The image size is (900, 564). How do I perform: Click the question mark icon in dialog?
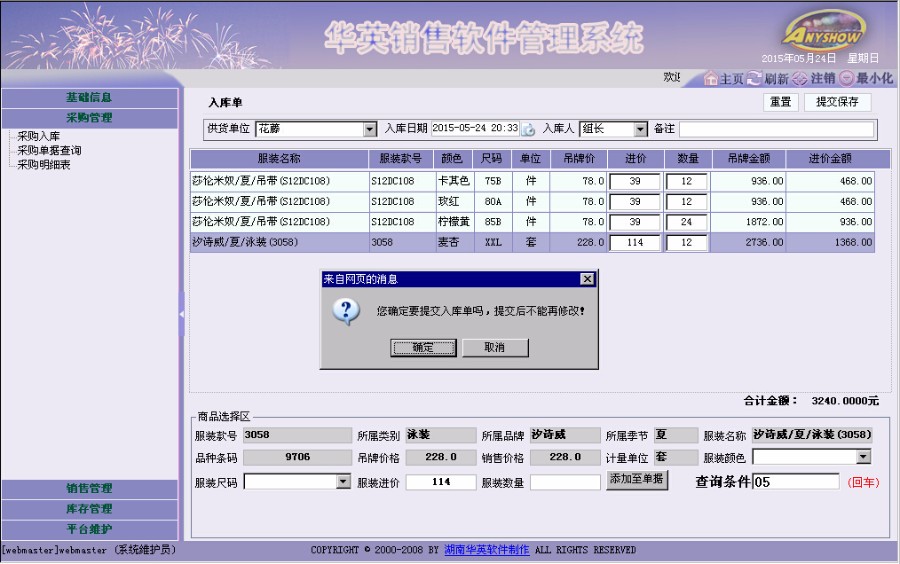click(x=346, y=312)
